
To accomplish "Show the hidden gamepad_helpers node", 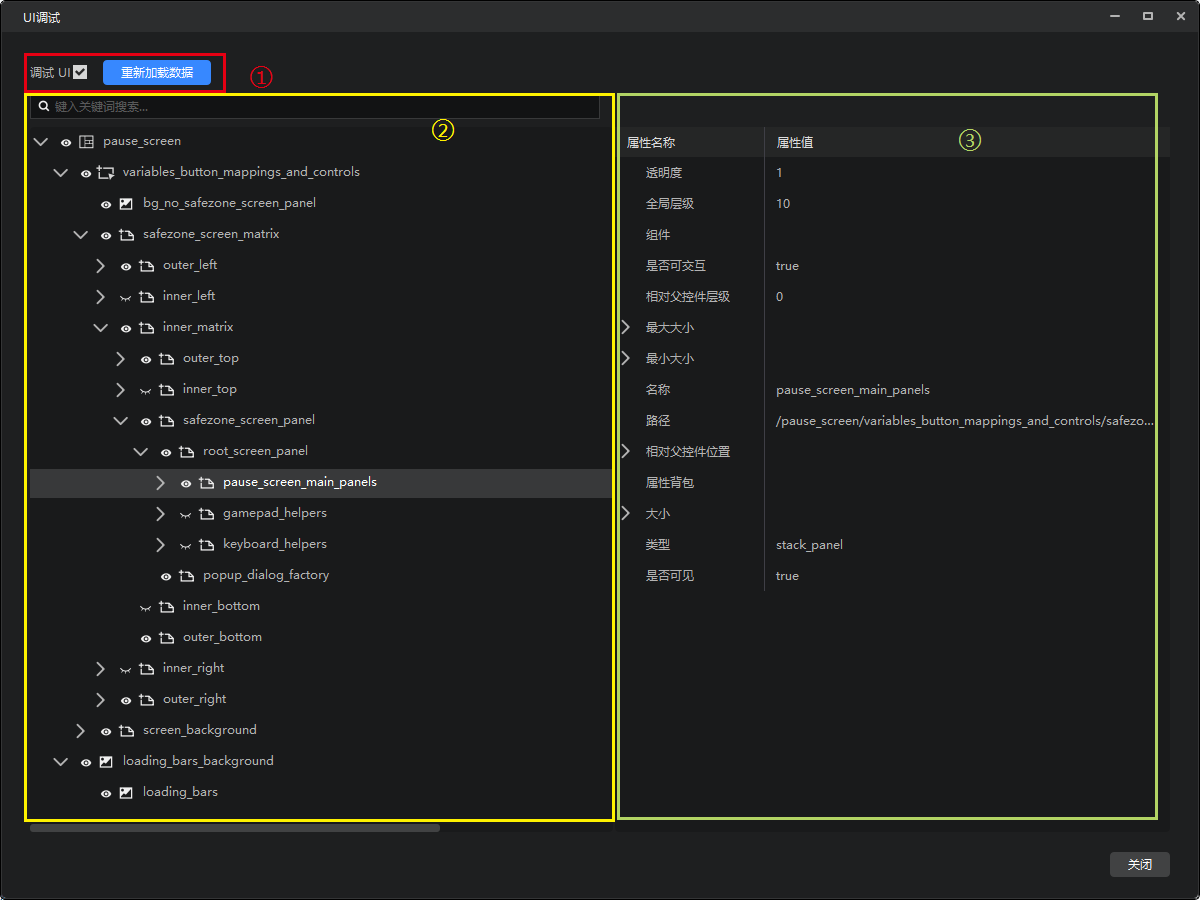I will (186, 515).
